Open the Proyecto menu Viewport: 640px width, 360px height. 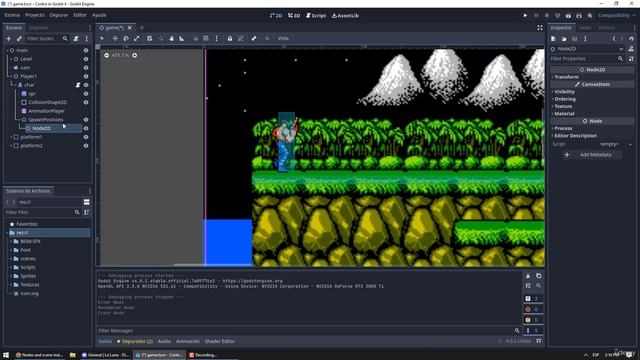click(35, 15)
